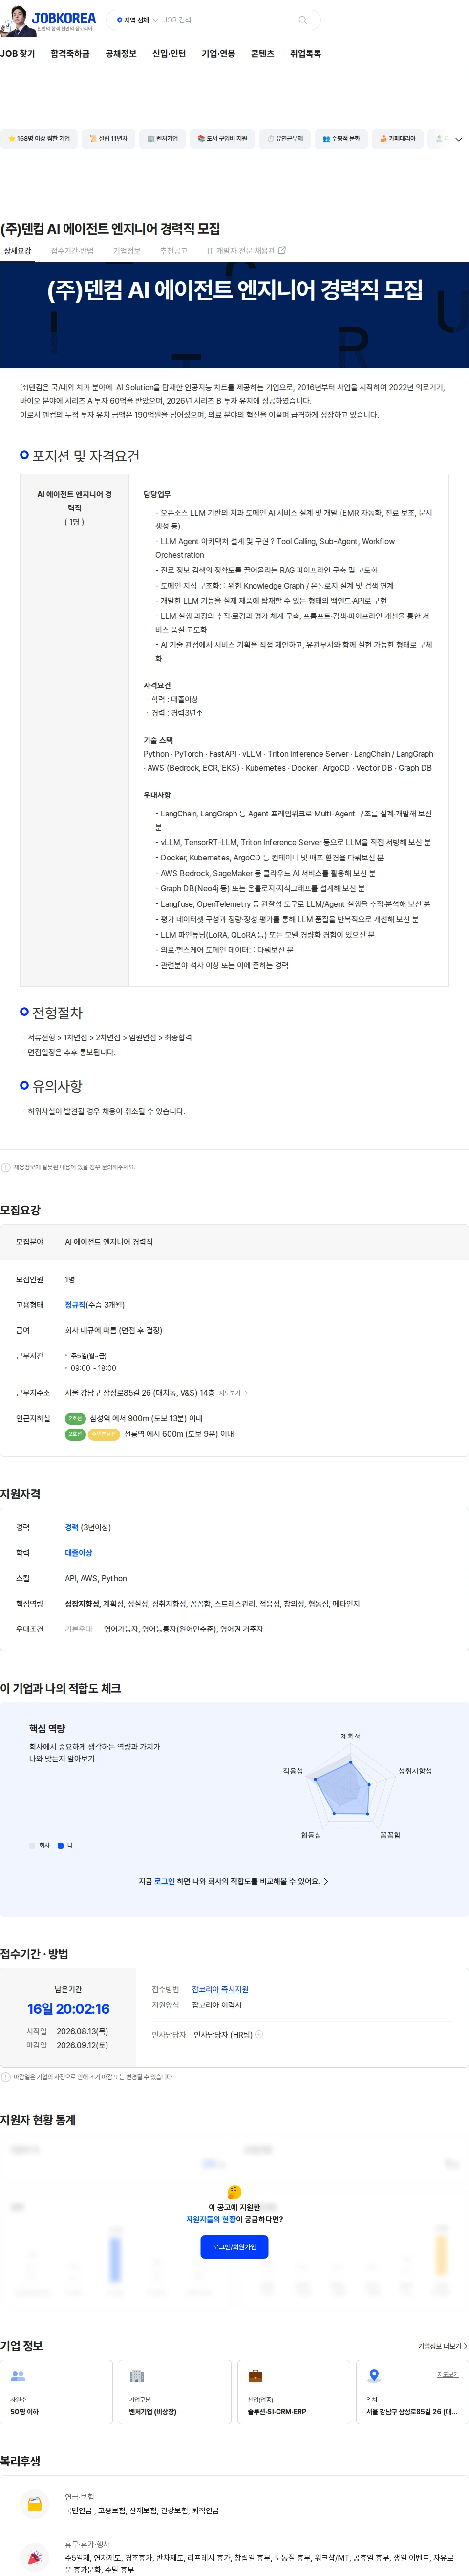This screenshot has width=469, height=2576.
Task: Click the remaining time 16일 20:02:16
Action: pyautogui.click(x=68, y=2009)
